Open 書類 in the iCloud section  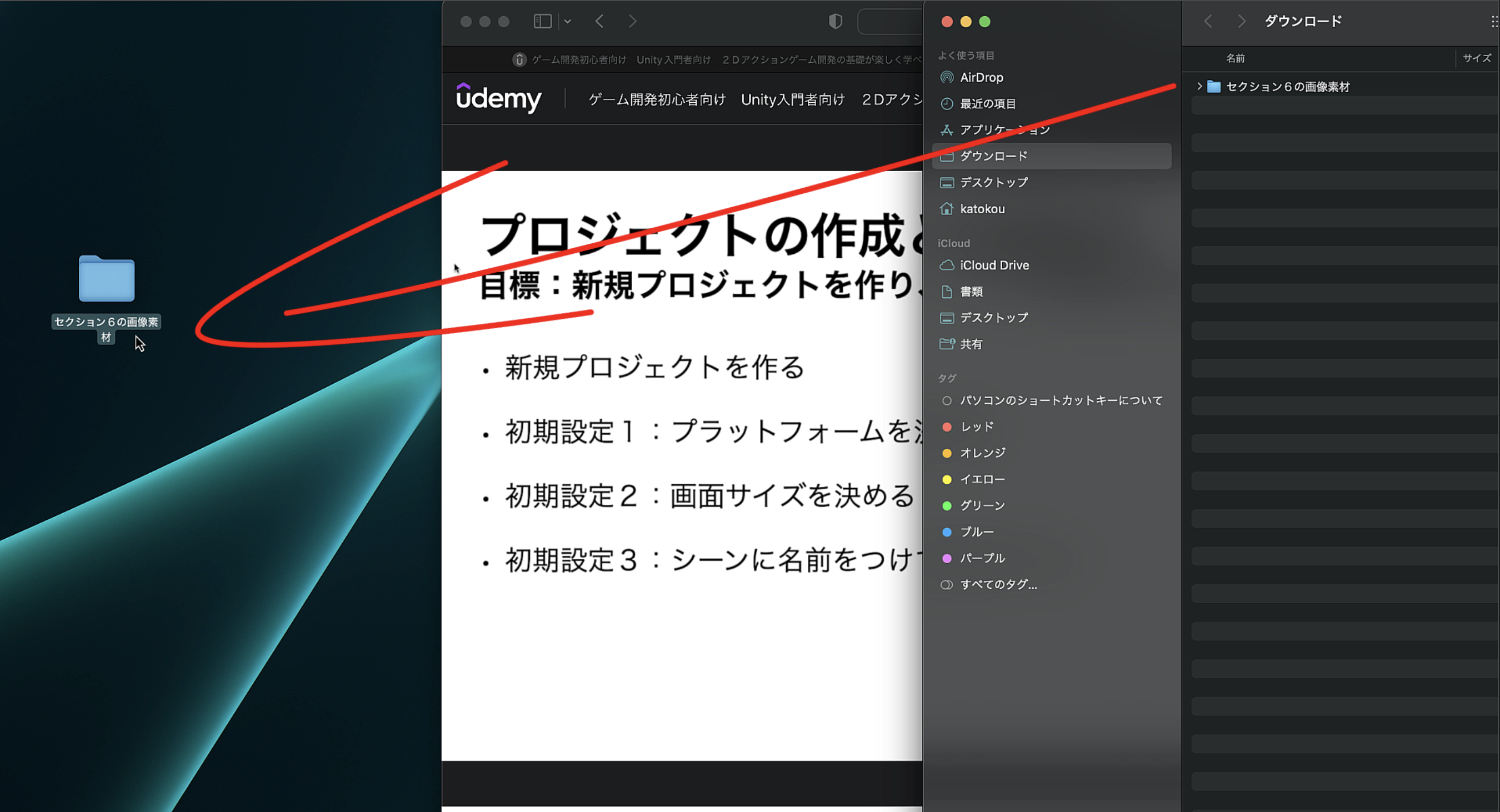click(x=1051, y=291)
